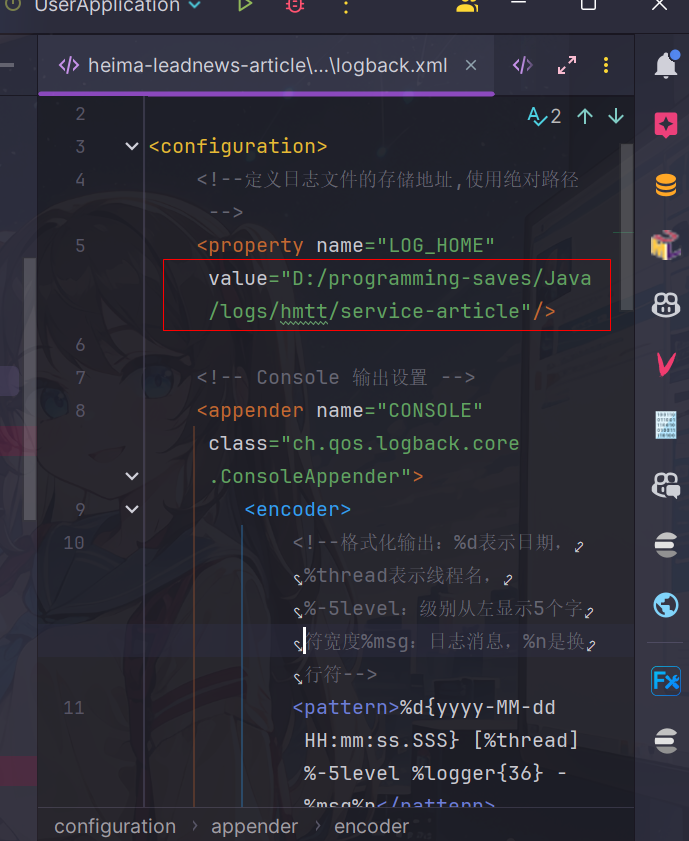The width and height of the screenshot is (689, 841).
Task: Click the "CONSOLE" appender name value
Action: (x=429, y=411)
